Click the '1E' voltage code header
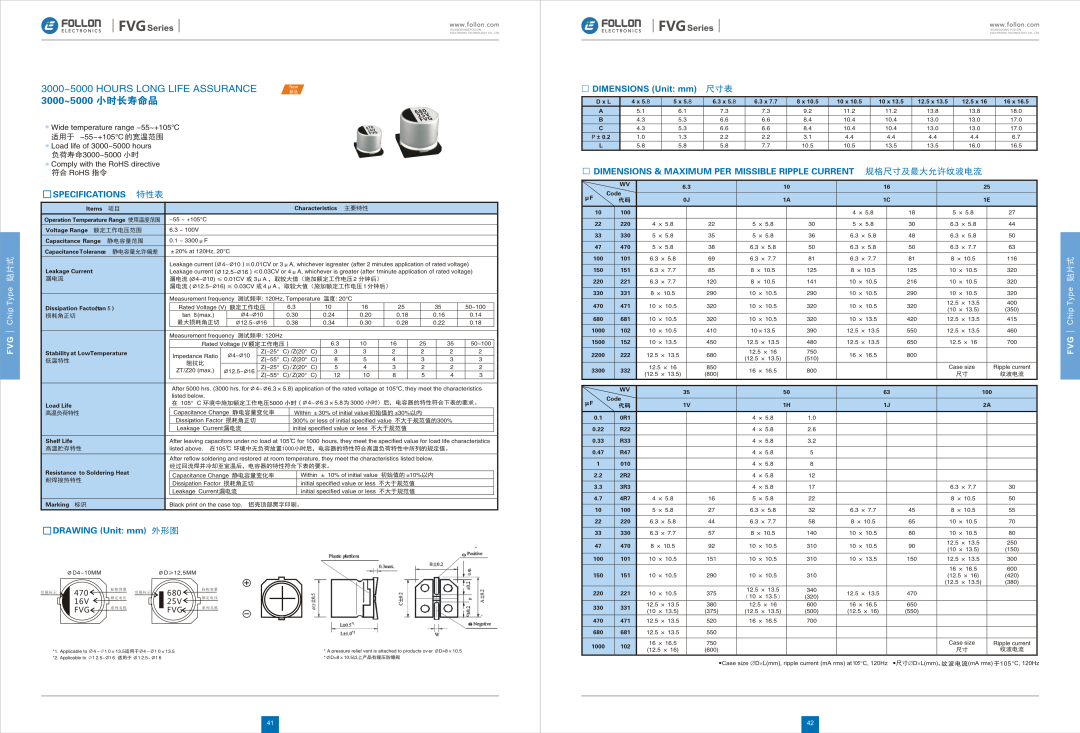 coord(986,200)
